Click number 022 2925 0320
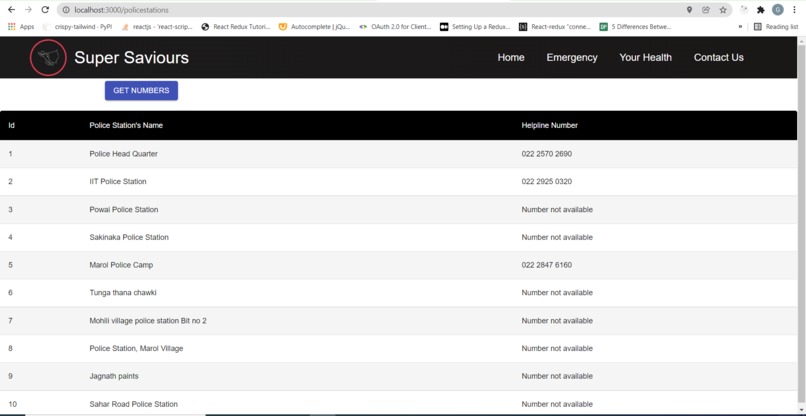This screenshot has width=806, height=416. pos(546,182)
